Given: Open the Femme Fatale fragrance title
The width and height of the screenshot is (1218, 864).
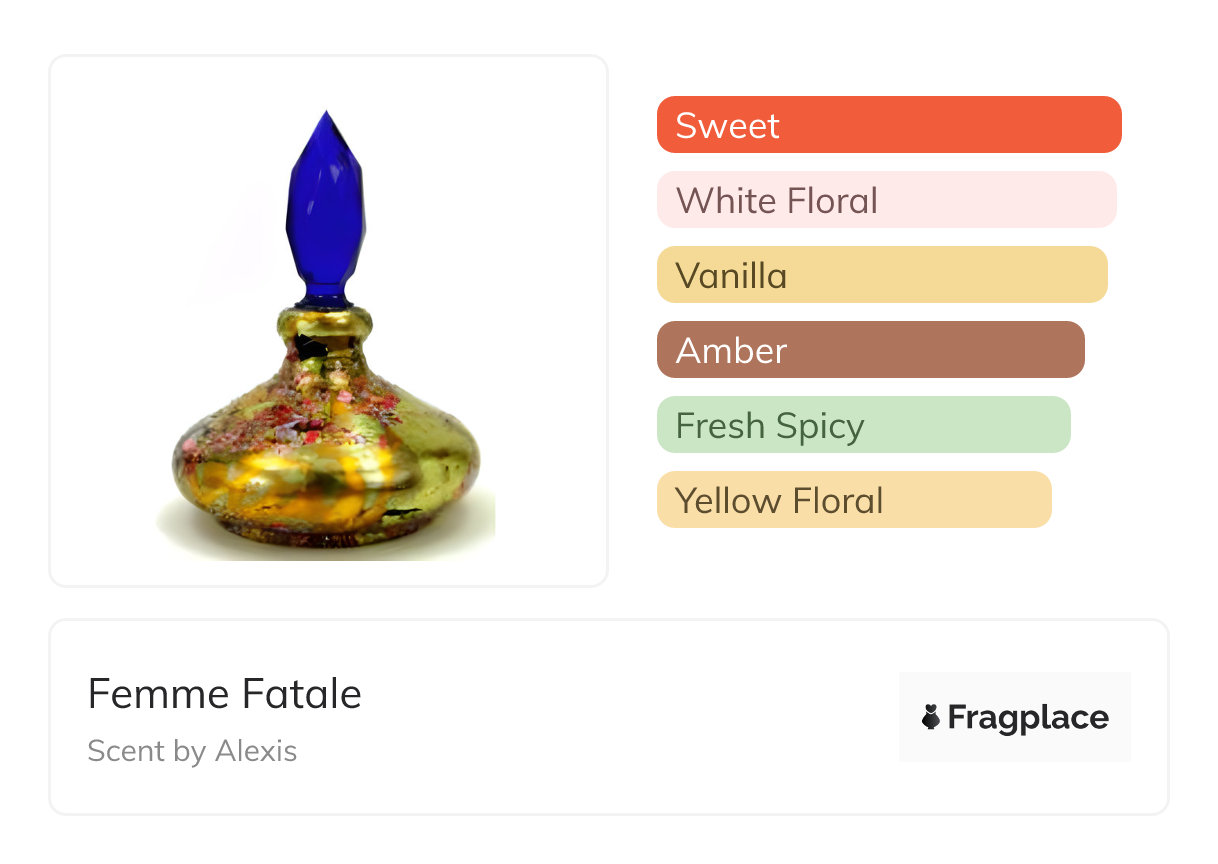Looking at the screenshot, I should tap(225, 694).
